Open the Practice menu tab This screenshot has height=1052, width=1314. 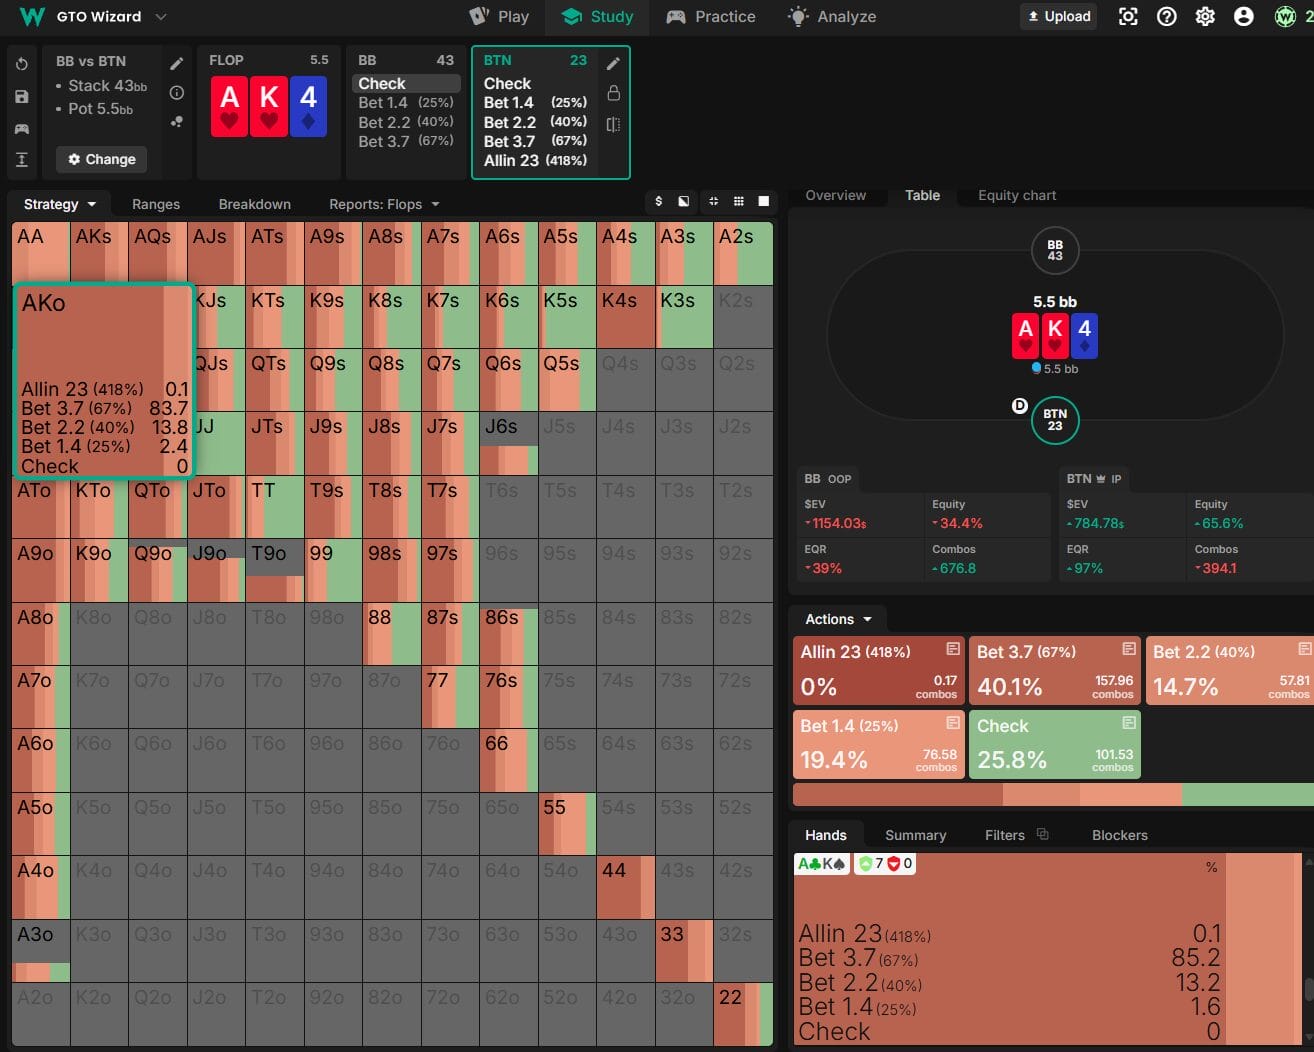click(711, 17)
